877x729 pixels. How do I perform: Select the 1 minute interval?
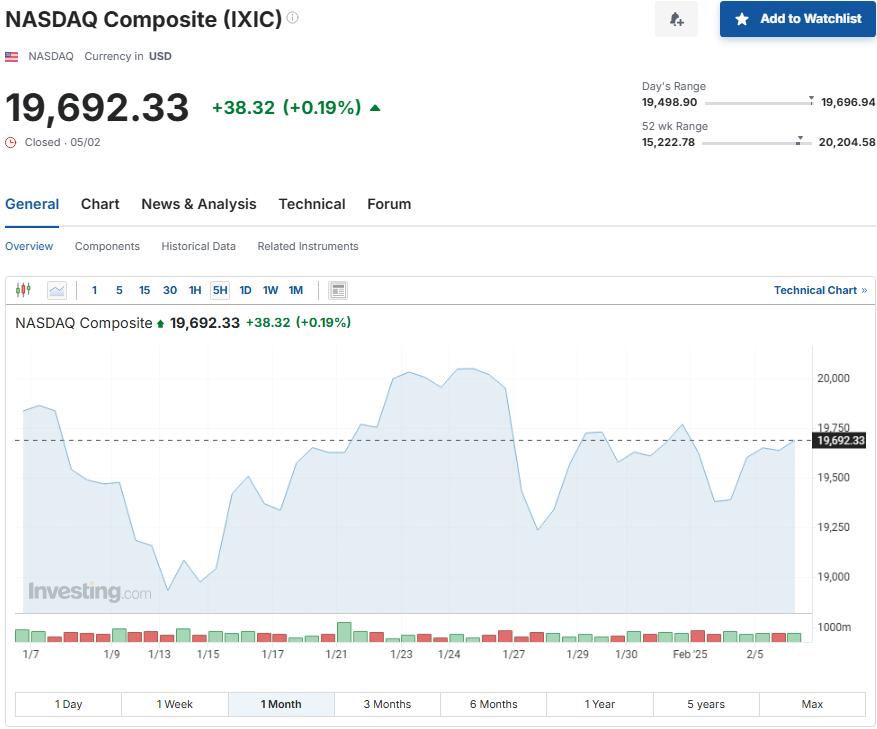coord(94,290)
